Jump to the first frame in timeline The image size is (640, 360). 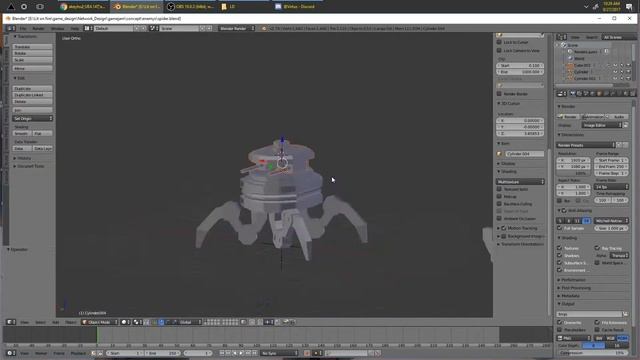click(222, 353)
